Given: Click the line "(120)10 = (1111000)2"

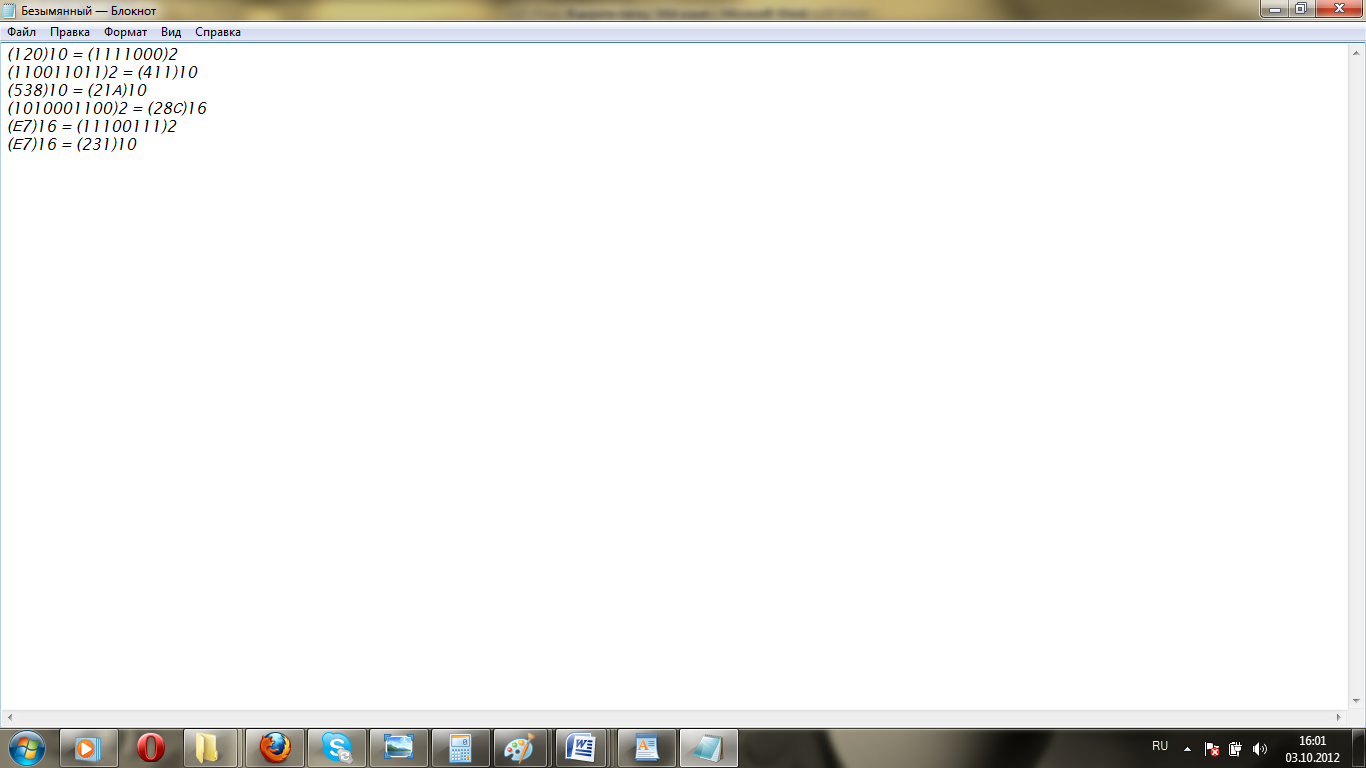Looking at the screenshot, I should point(92,54).
